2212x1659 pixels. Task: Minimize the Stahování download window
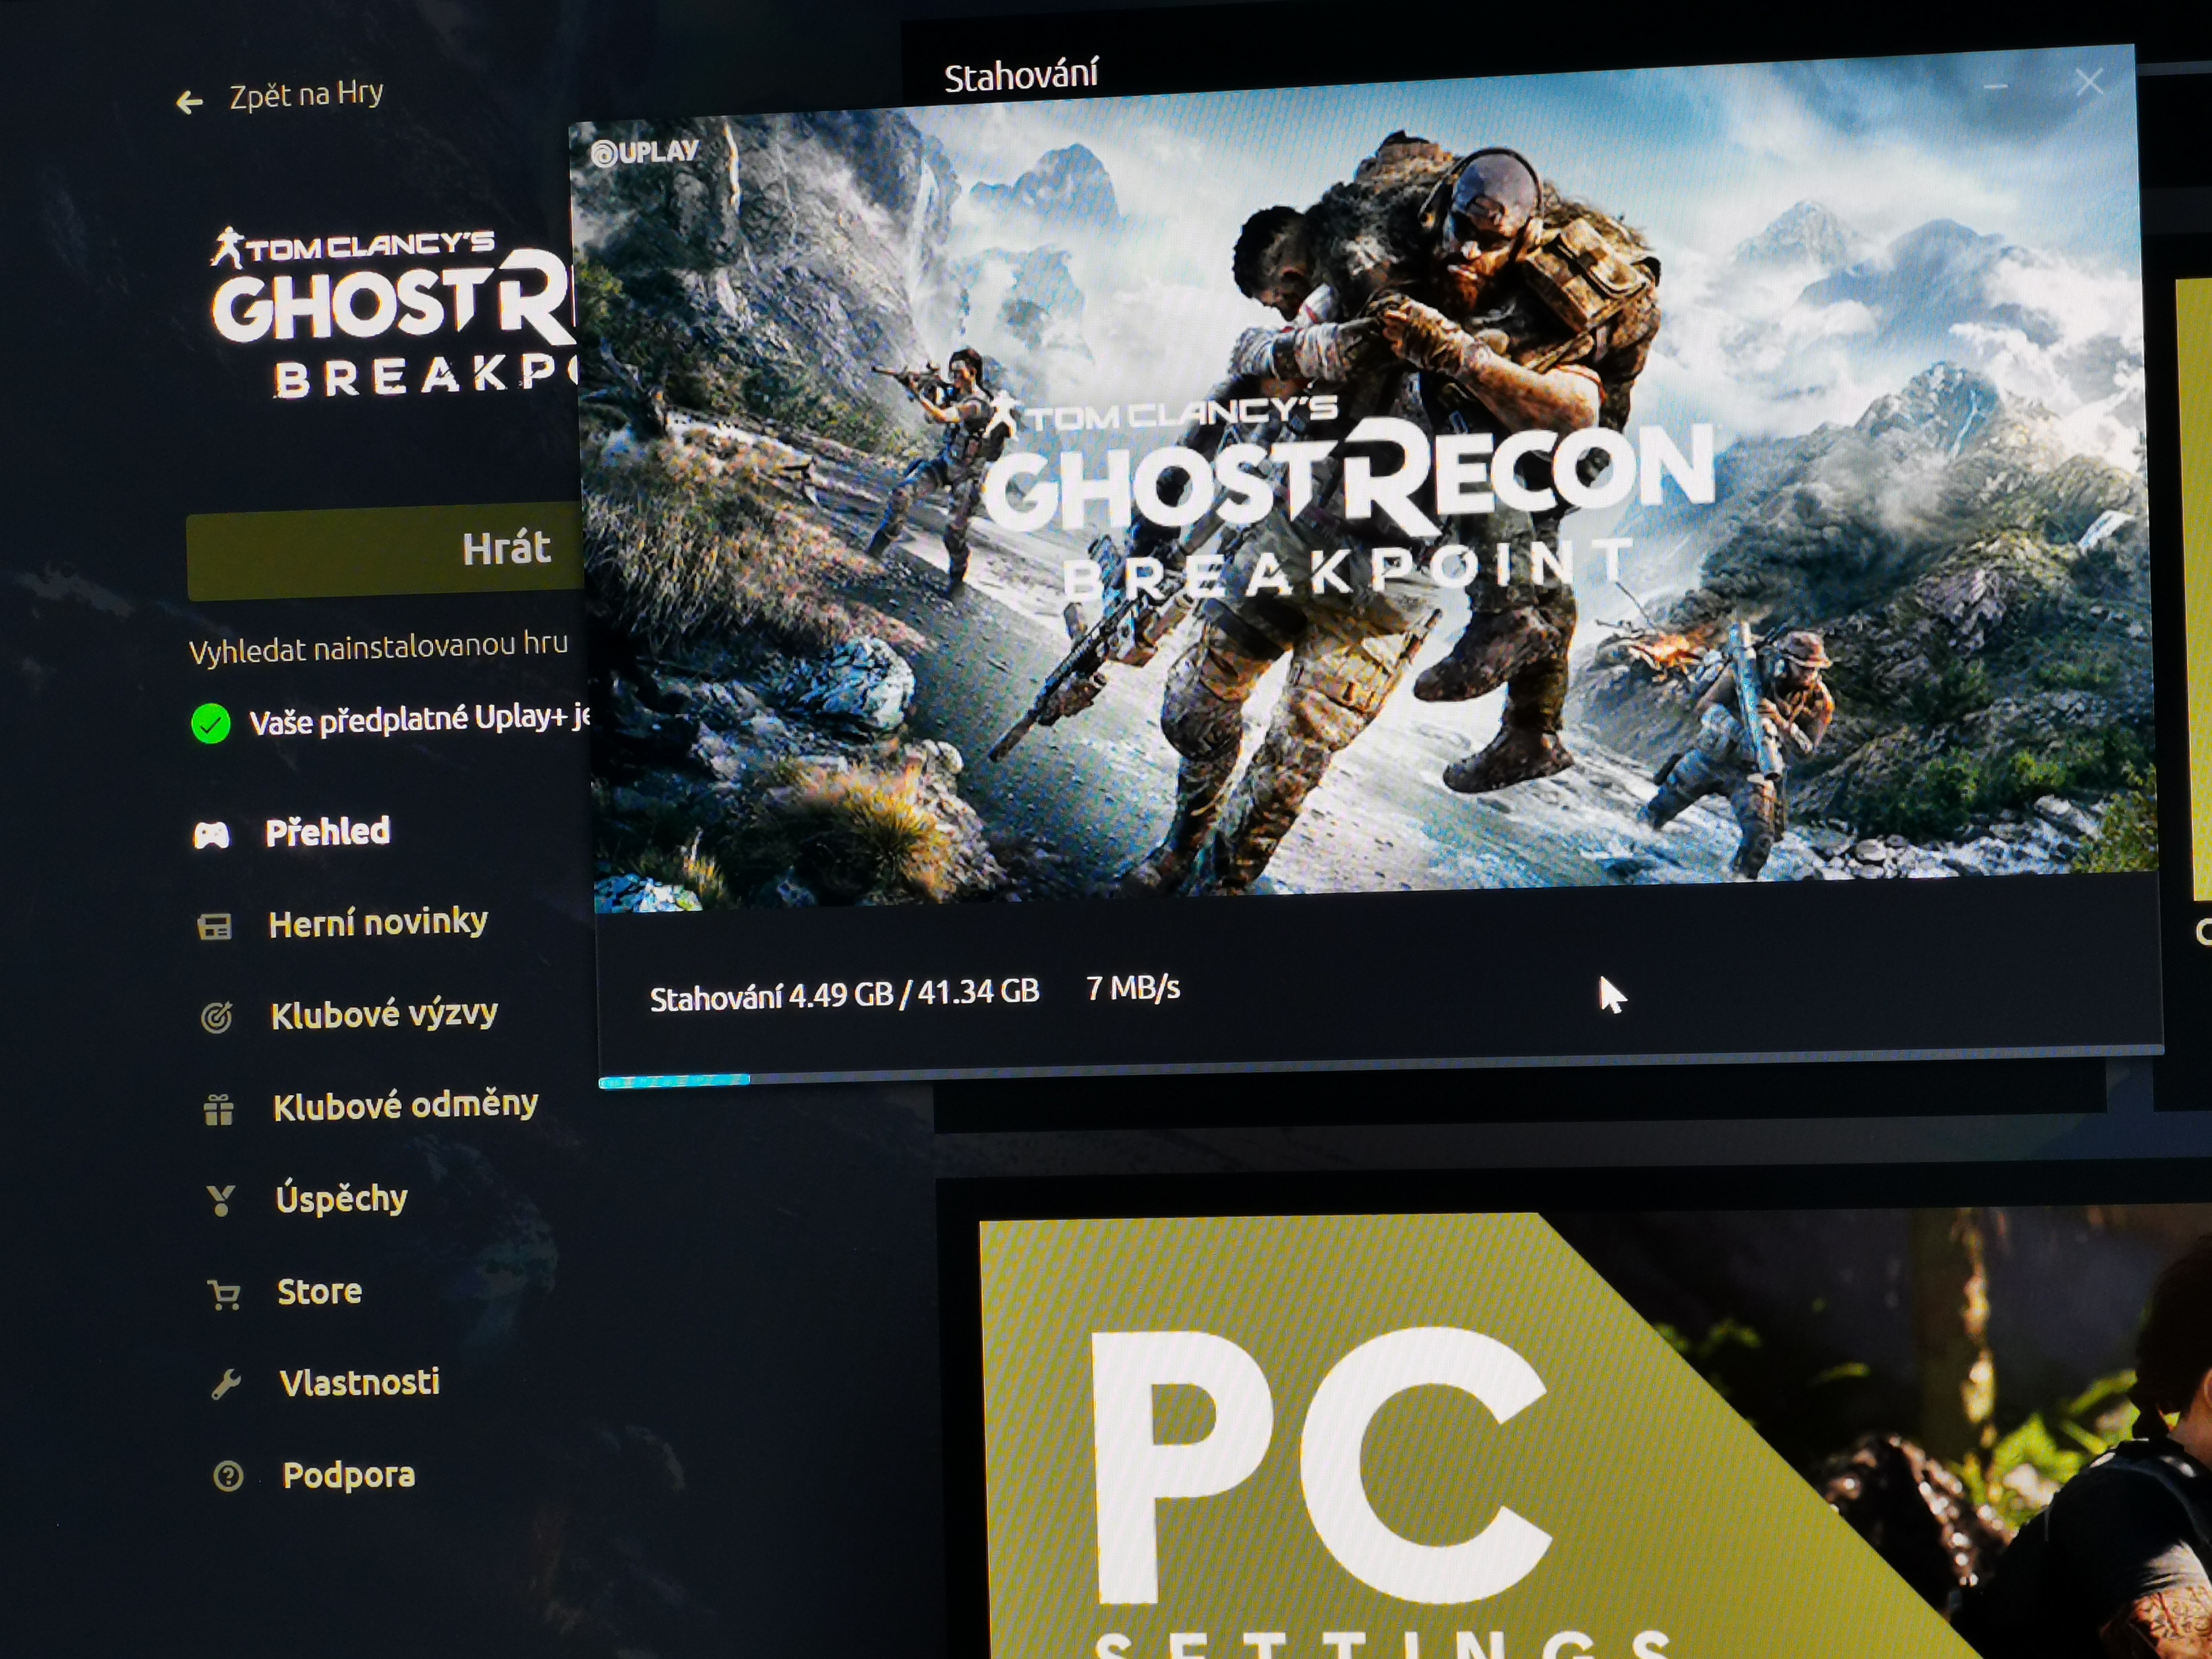pyautogui.click(x=1995, y=87)
